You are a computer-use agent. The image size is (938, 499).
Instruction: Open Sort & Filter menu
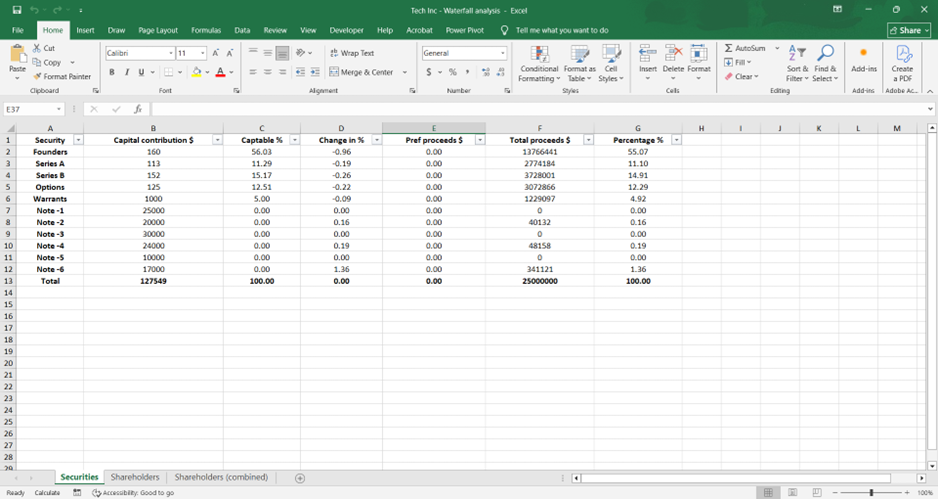point(797,63)
